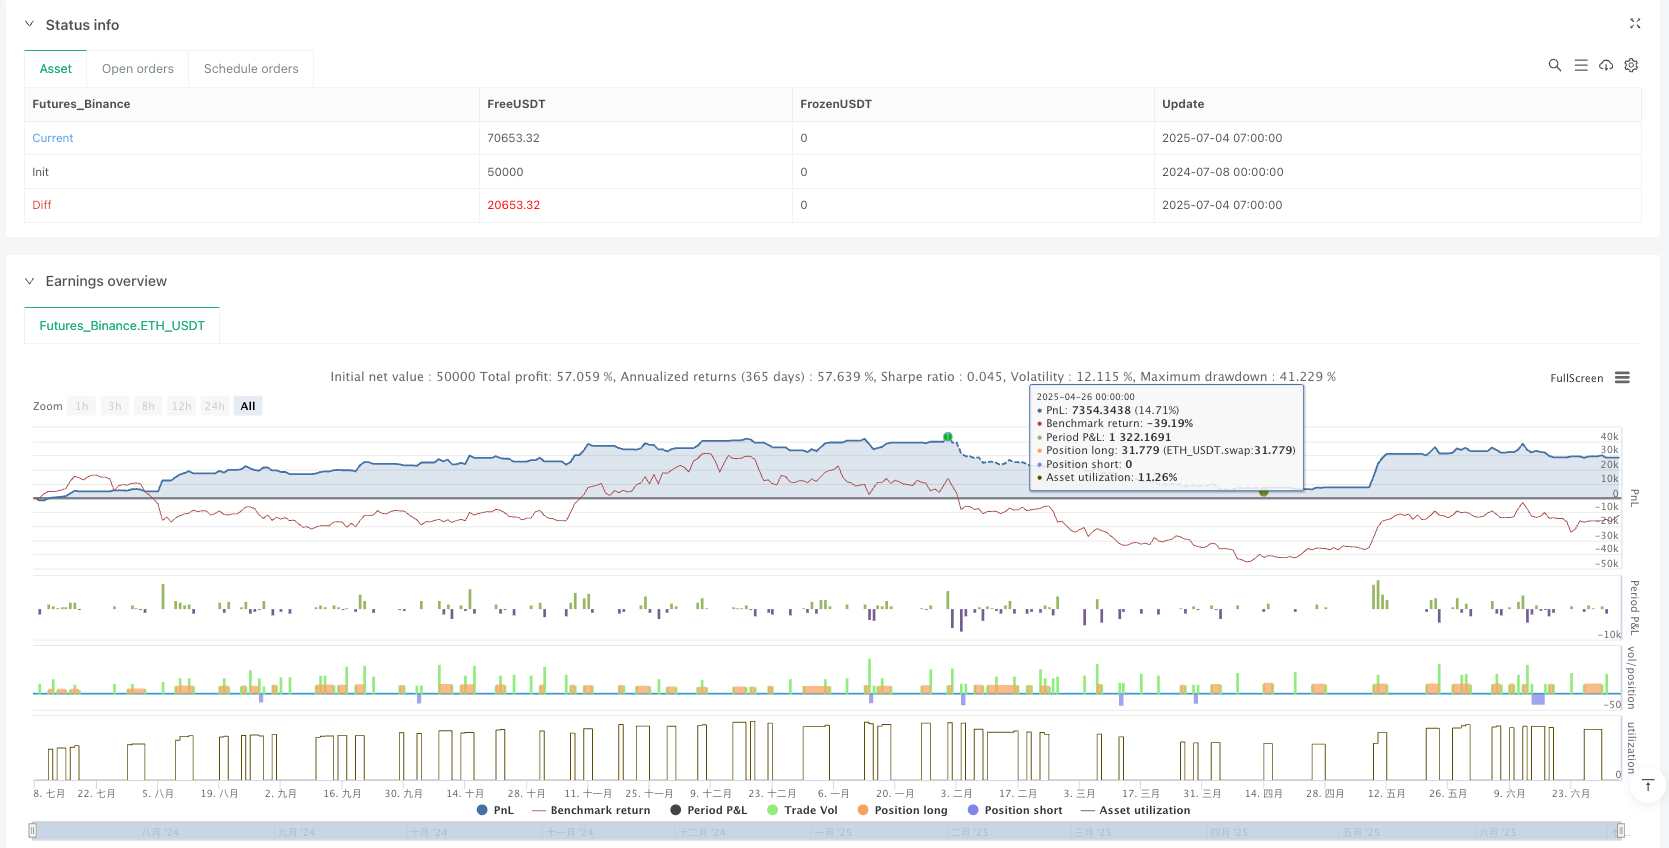1669x848 pixels.
Task: Toggle Trade Vol legend item
Action: click(x=810, y=810)
